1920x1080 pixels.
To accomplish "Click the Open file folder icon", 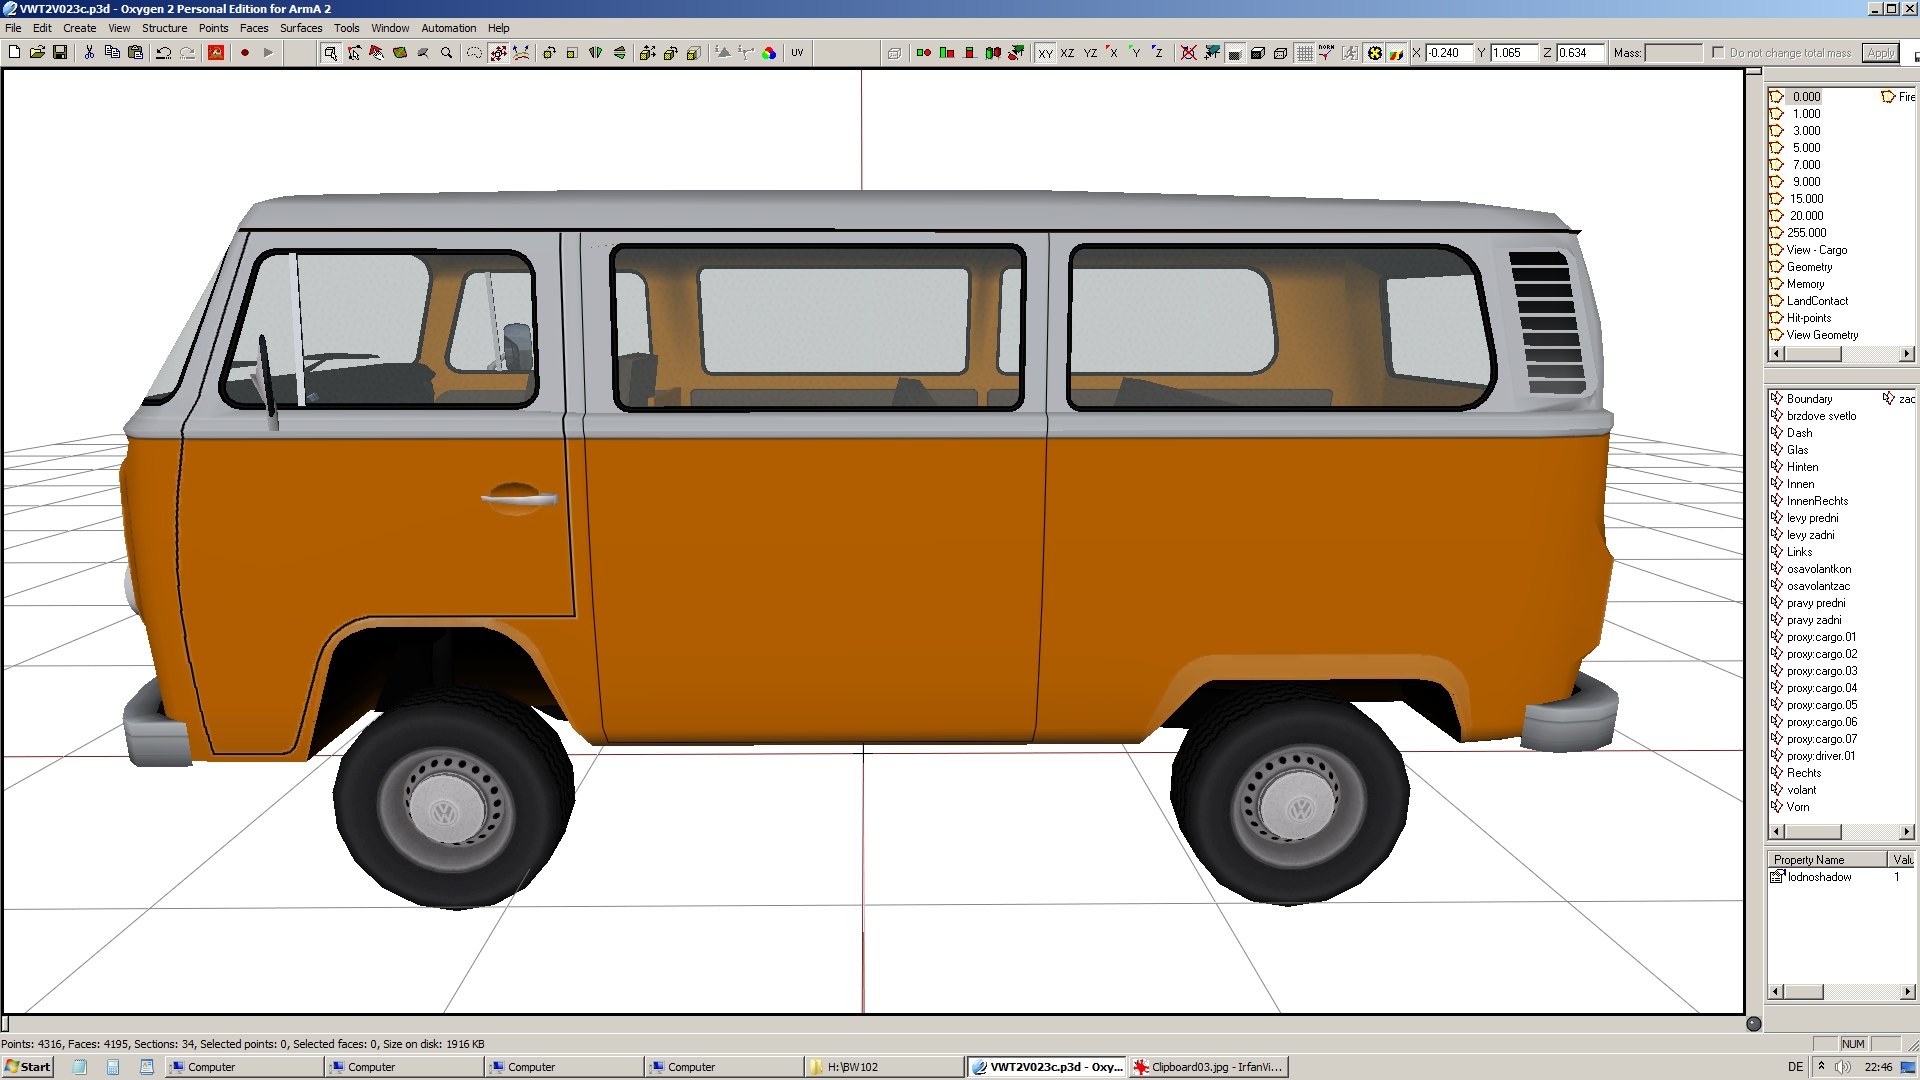I will click(x=37, y=53).
